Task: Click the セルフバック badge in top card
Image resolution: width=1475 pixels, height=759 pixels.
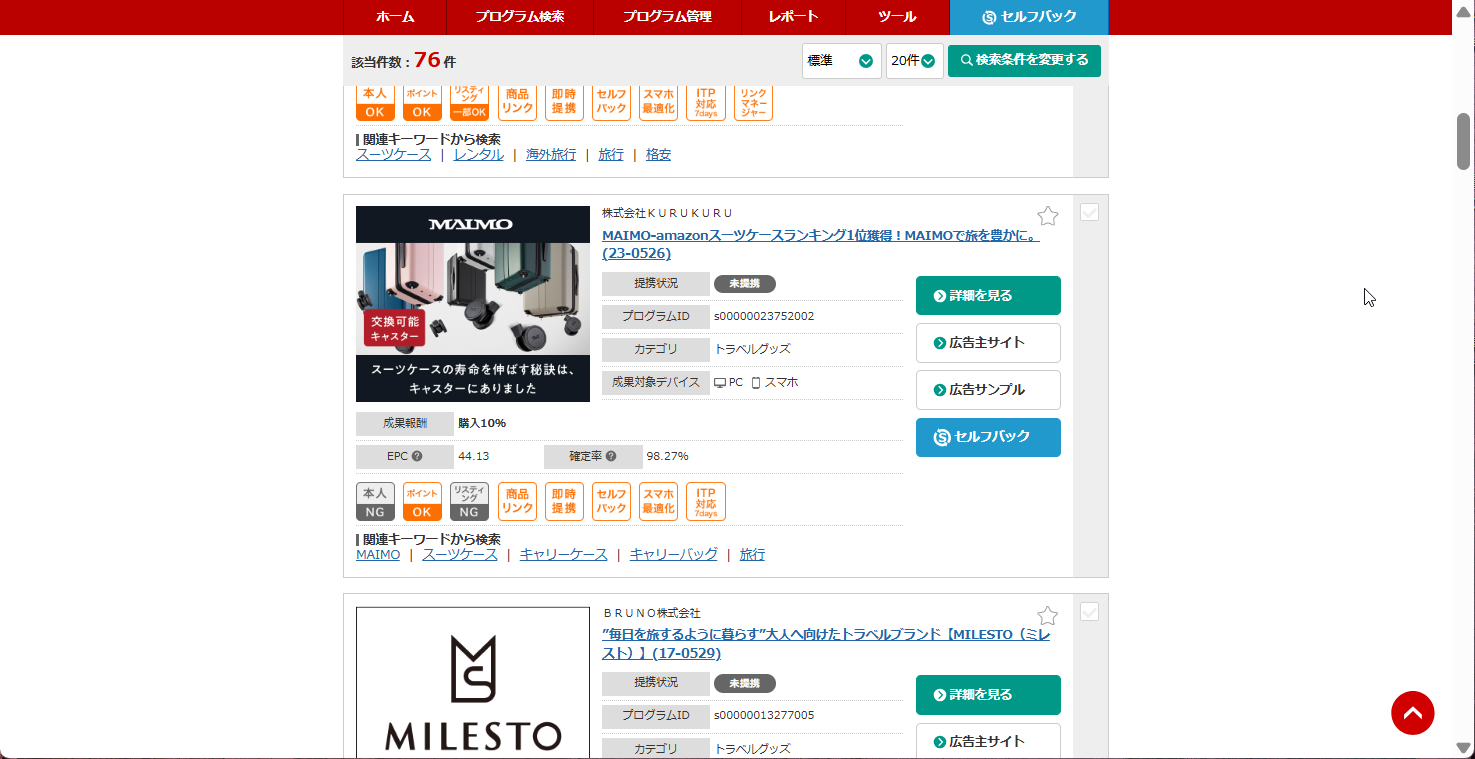Action: [611, 103]
